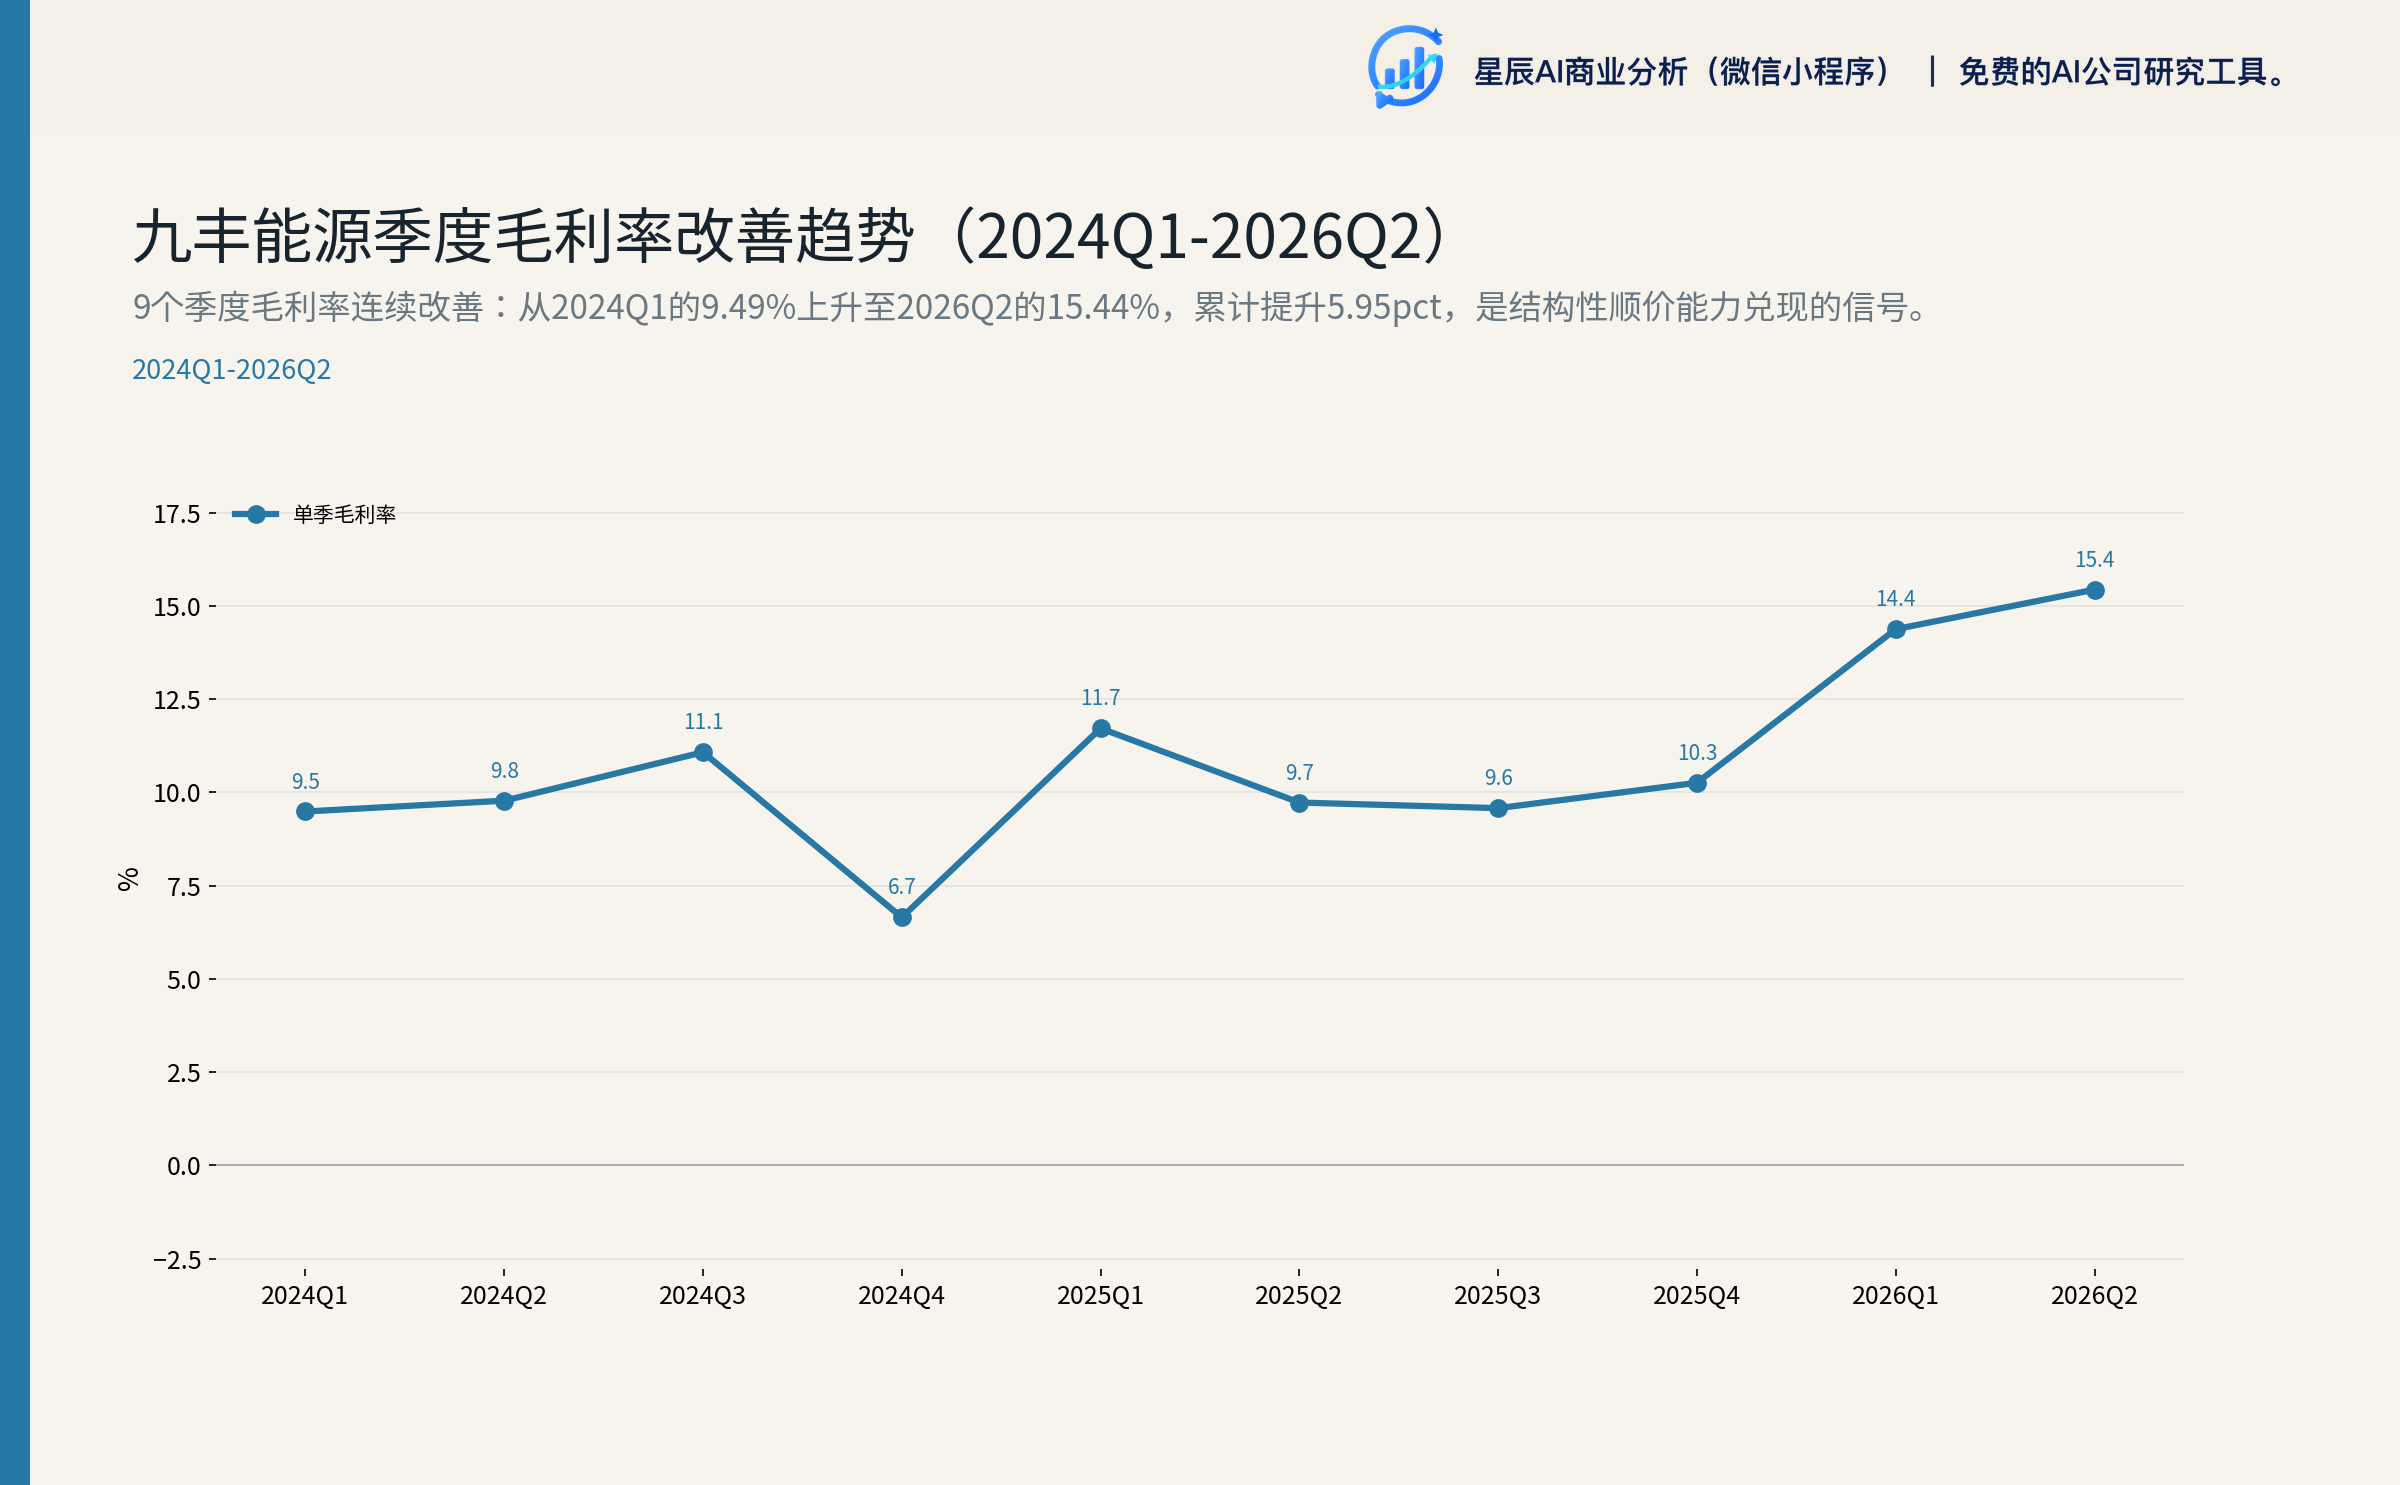2400x1485 pixels.
Task: Click the 15.0 y-axis tick label
Action: tap(177, 607)
